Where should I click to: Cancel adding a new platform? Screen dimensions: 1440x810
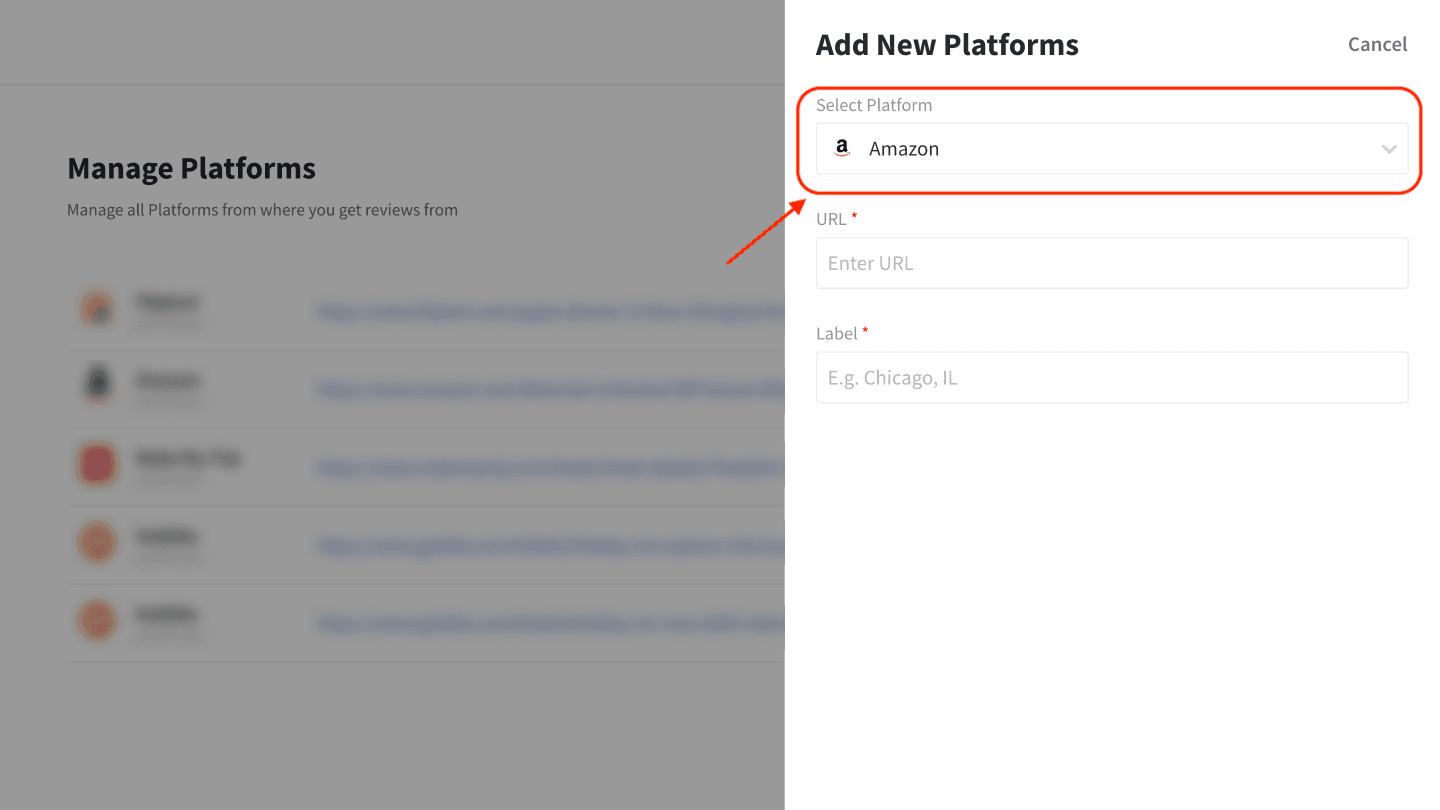1377,44
